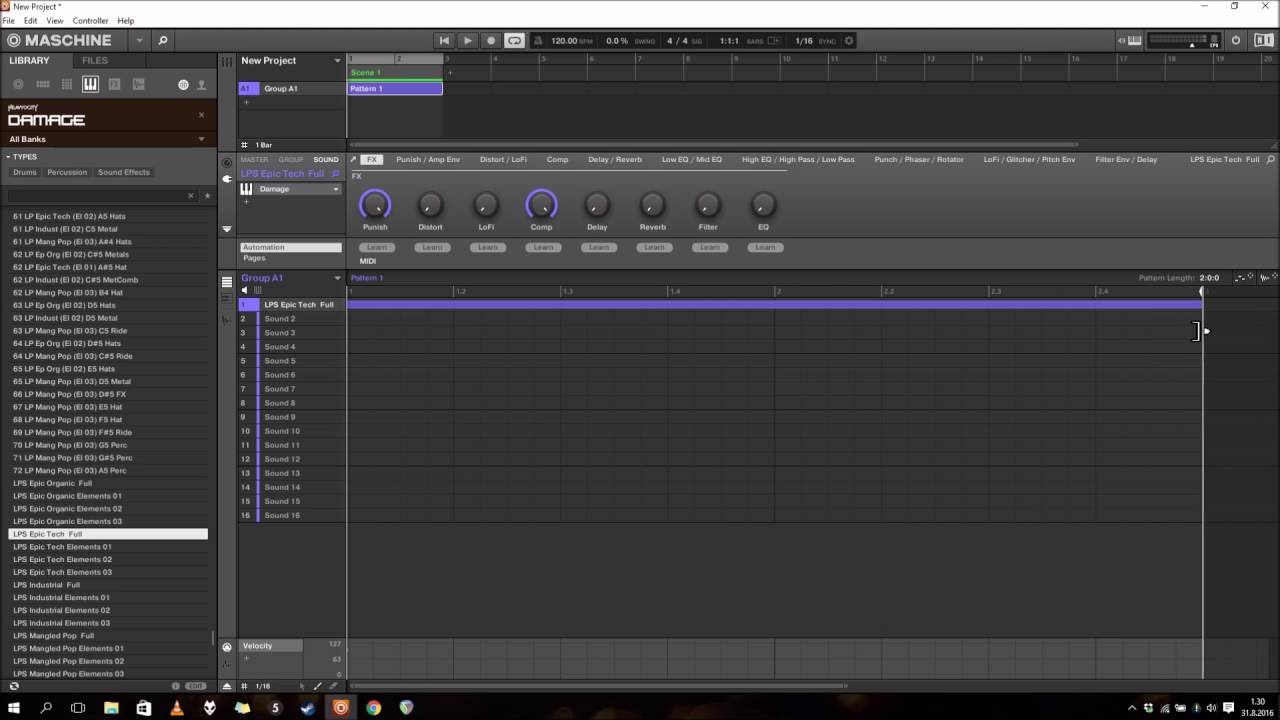
Task: Open the Maschine search magnifier in header
Action: [163, 41]
